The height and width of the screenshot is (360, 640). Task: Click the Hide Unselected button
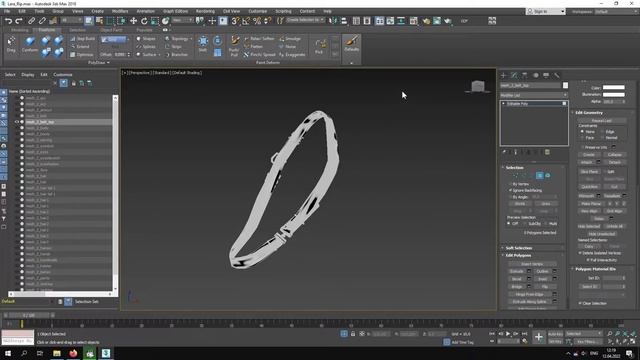click(602, 234)
